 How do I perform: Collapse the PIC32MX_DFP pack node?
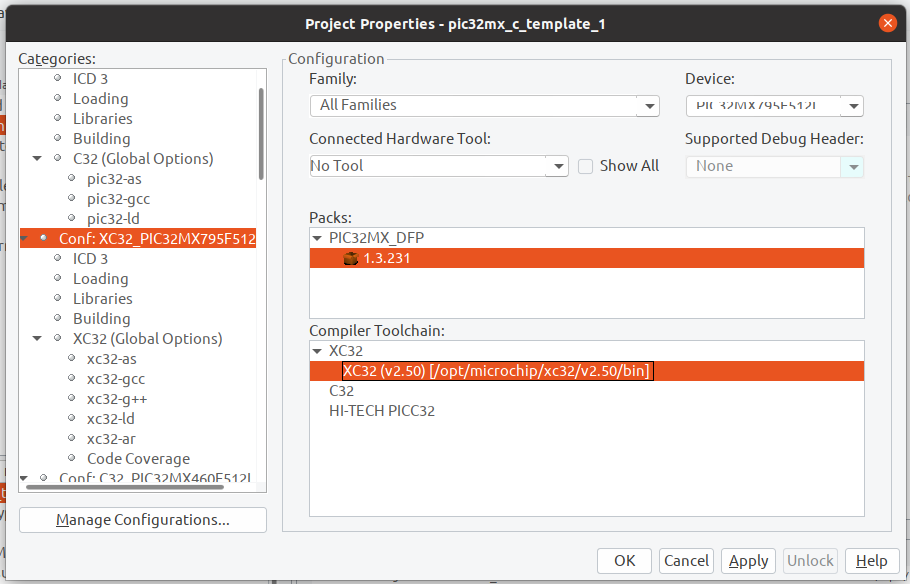coord(317,238)
